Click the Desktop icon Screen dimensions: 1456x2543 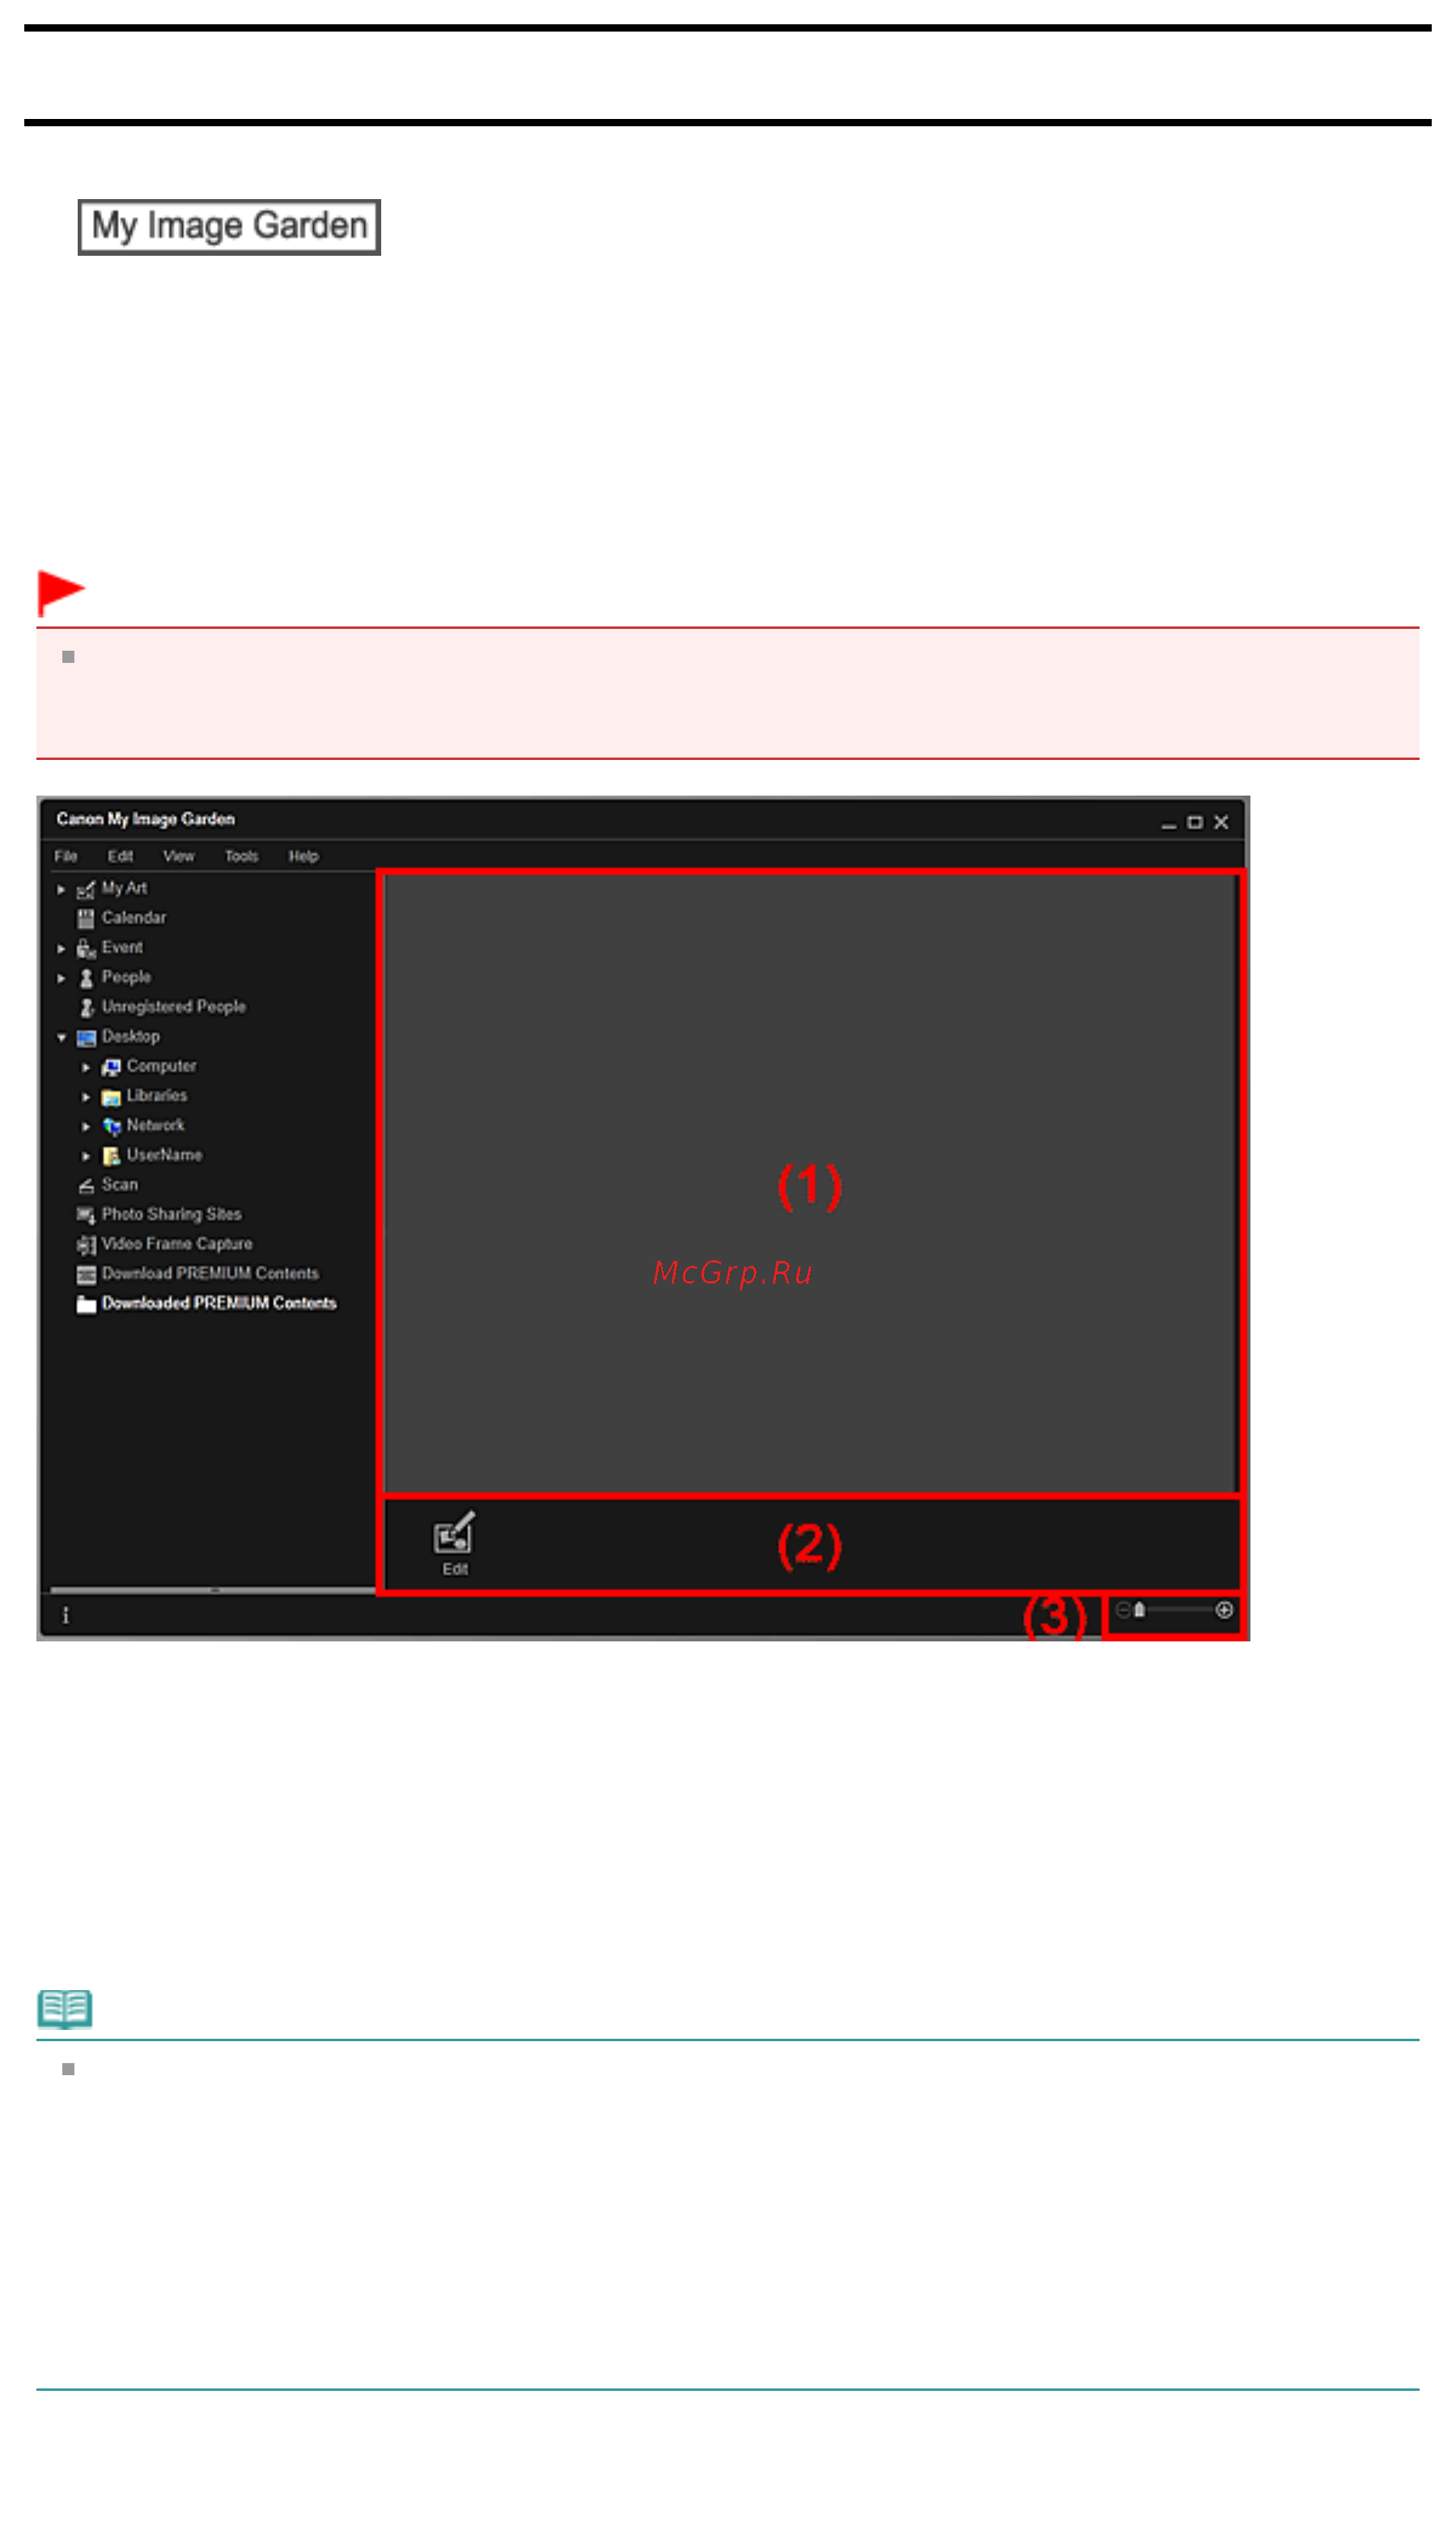[x=86, y=1038]
